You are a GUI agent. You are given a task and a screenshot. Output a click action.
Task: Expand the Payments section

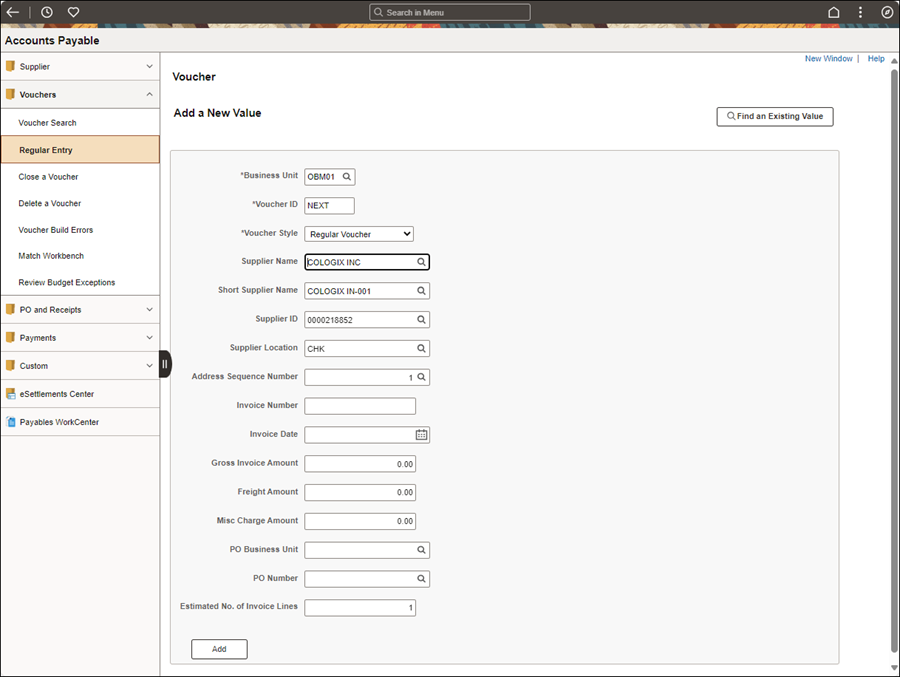tap(149, 338)
